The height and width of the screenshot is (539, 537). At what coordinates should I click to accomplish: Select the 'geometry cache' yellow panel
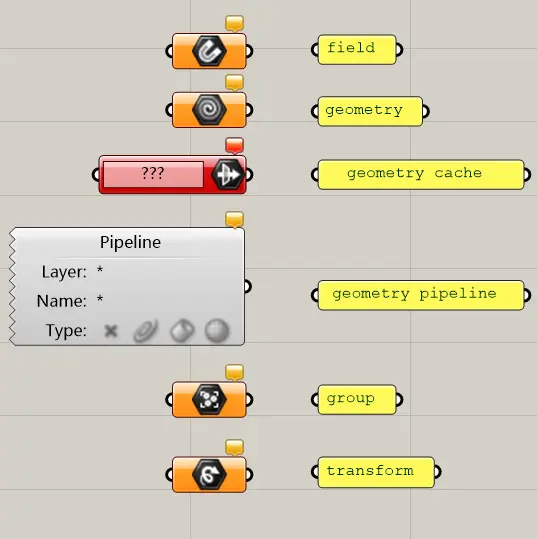(421, 175)
